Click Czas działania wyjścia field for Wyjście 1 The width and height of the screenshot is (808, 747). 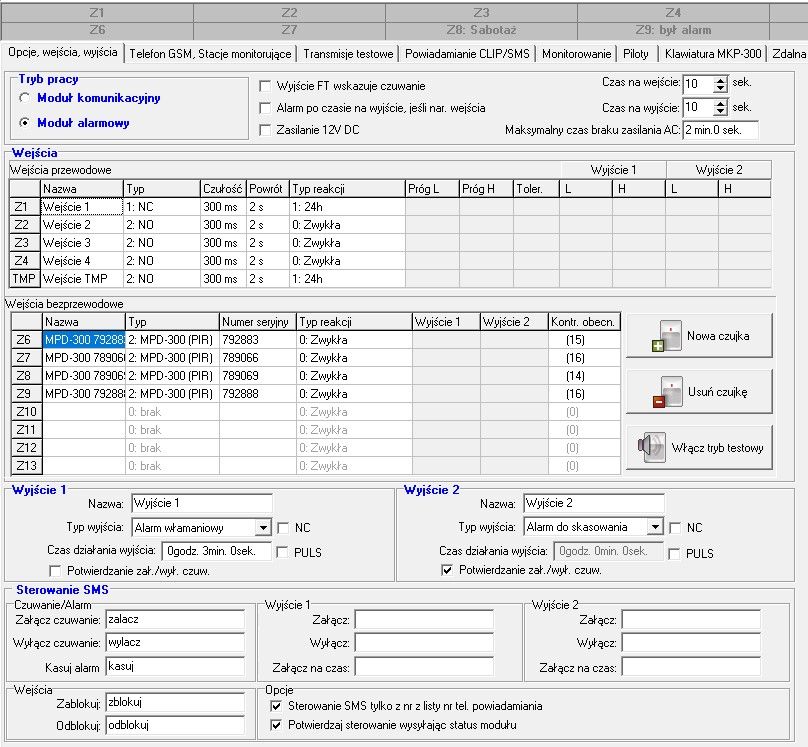216,551
